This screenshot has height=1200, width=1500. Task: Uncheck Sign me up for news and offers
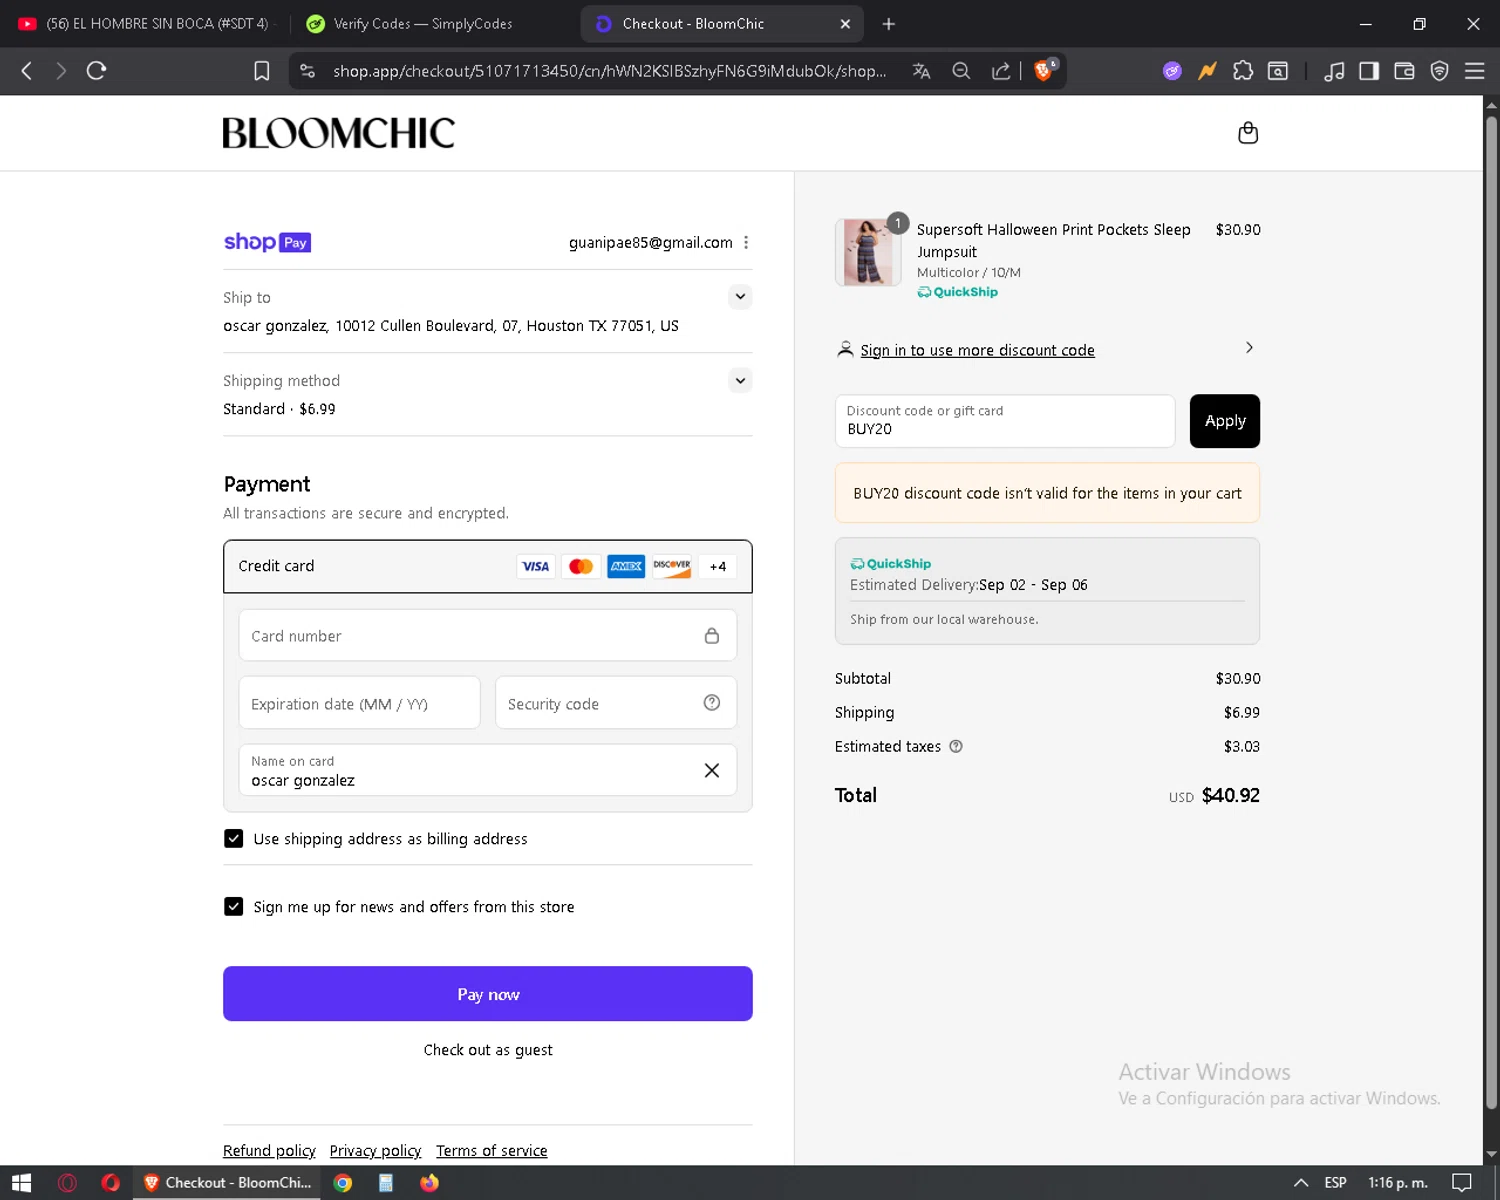coord(233,906)
